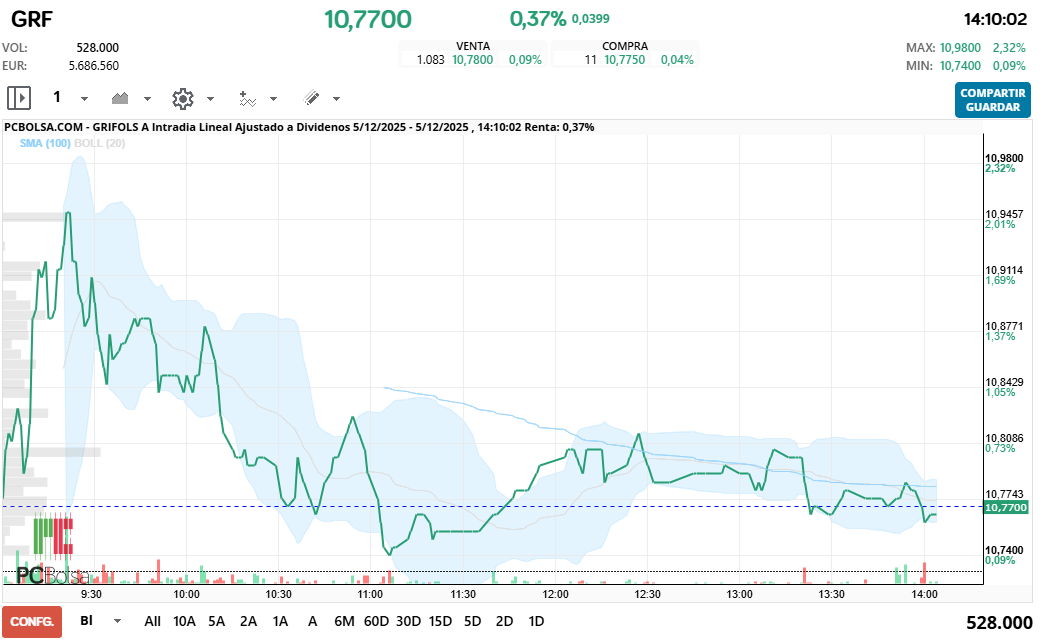Expand the drawing tools dropdown arrow
Image resolution: width=1046 pixels, height=643 pixels.
336,99
